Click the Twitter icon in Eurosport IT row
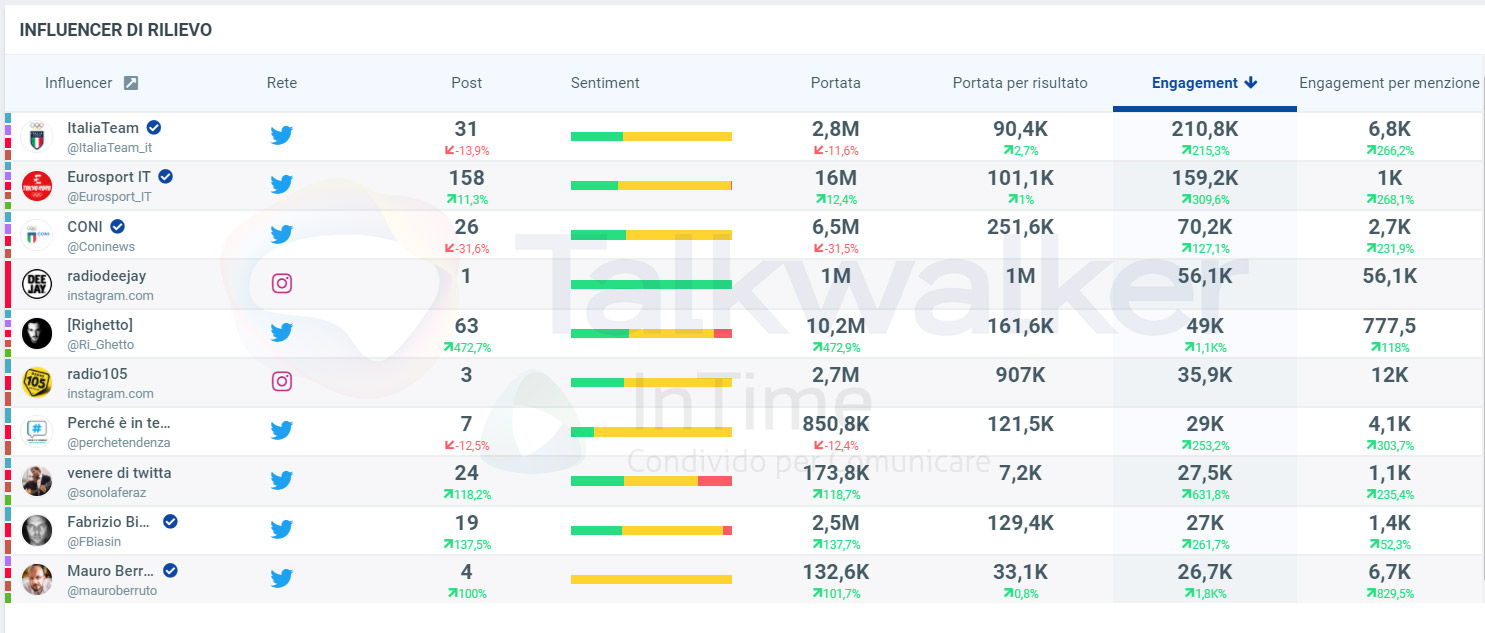The height and width of the screenshot is (633, 1485). coord(282,185)
